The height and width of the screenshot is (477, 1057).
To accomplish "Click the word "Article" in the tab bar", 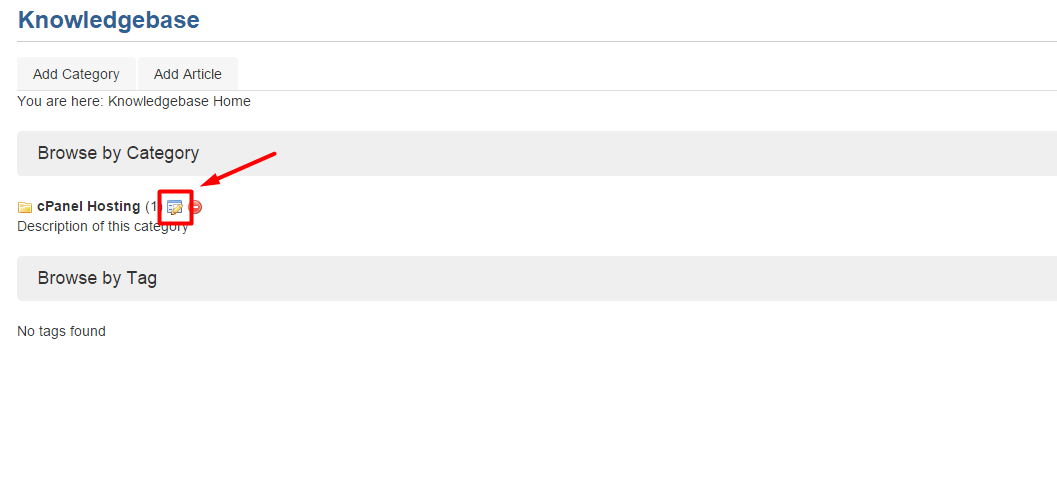I will (202, 74).
